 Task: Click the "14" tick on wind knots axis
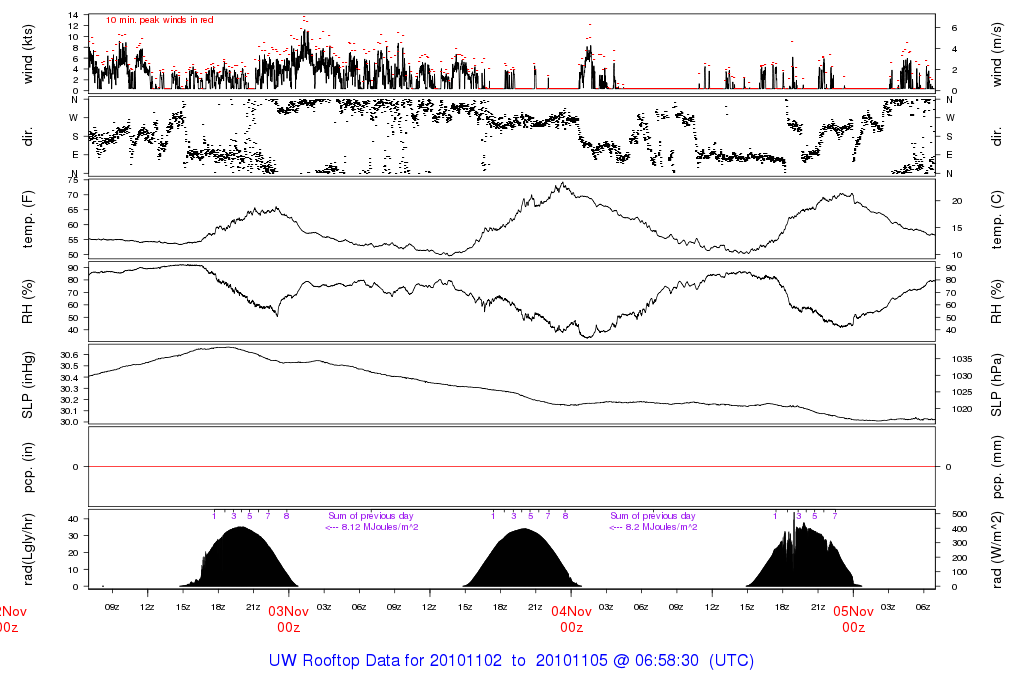click(74, 15)
